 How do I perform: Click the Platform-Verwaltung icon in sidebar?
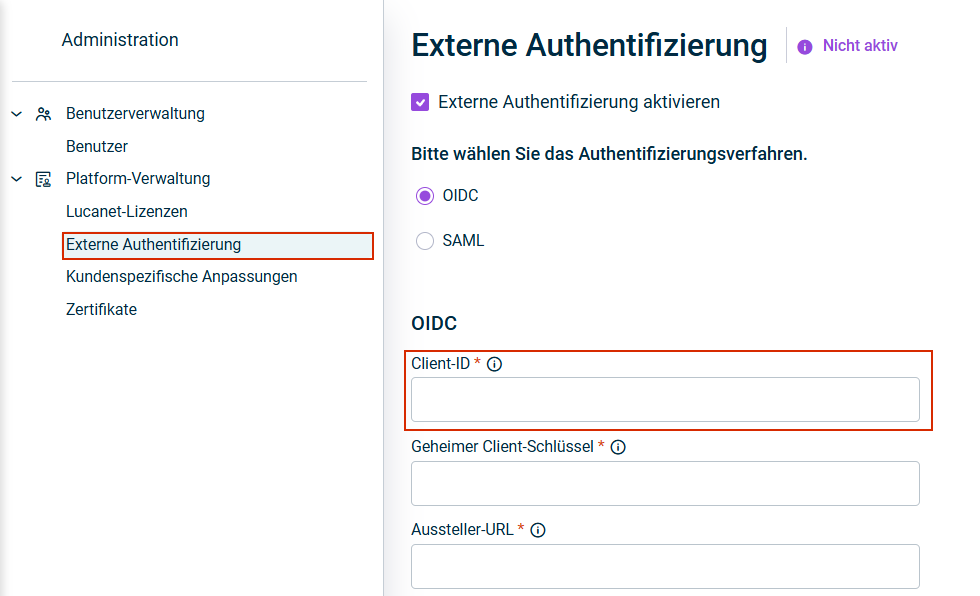tap(43, 179)
